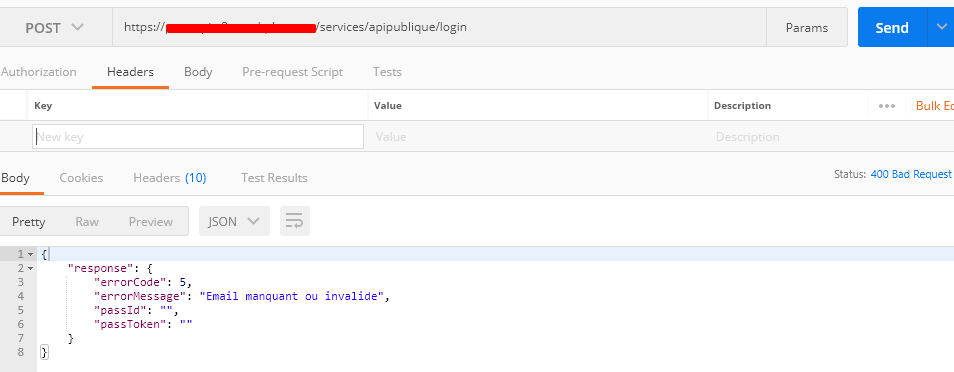Open the three-dot column options
The image size is (954, 372).
tap(886, 106)
